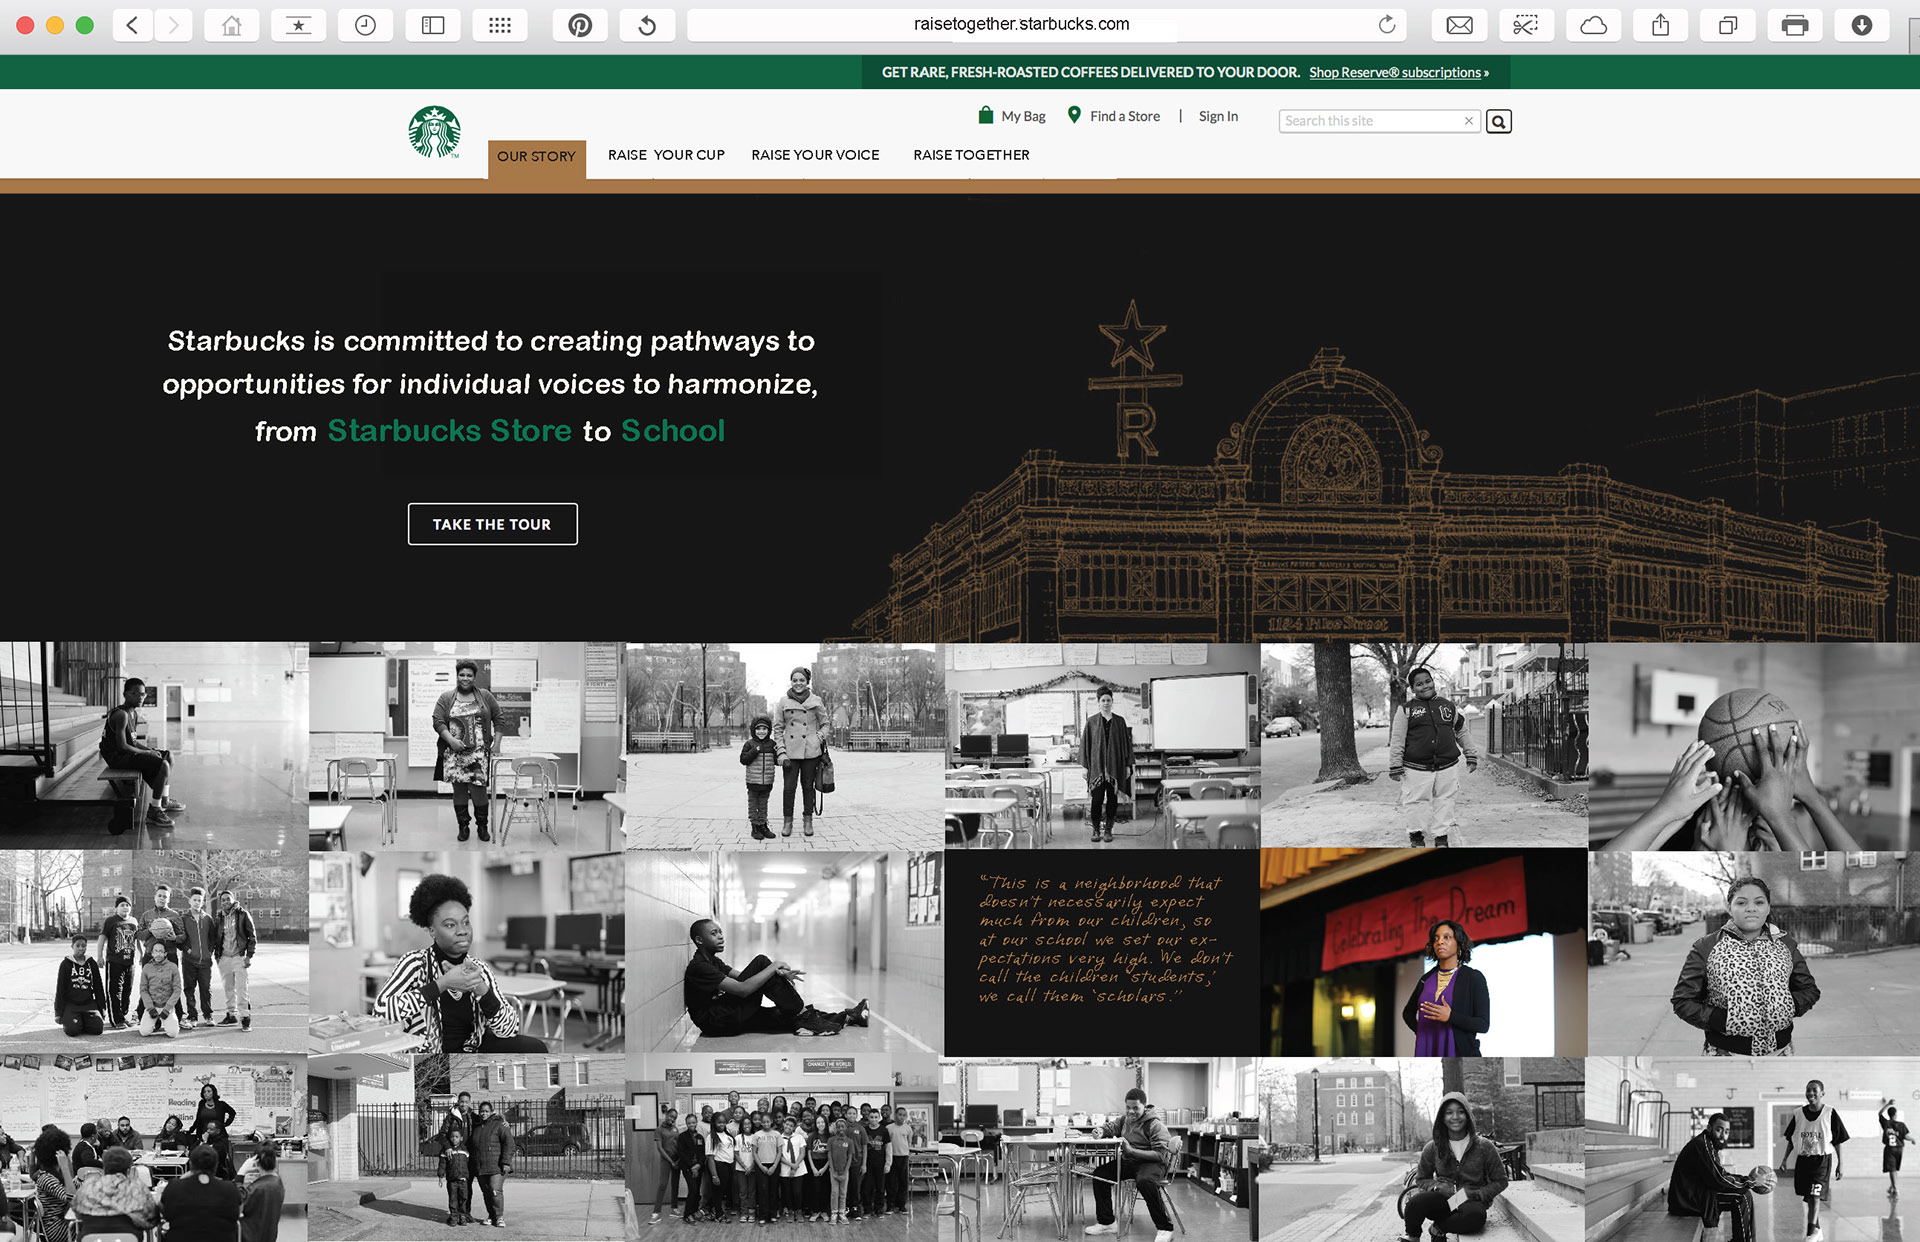Toggle the sidebar panel icon
Image resolution: width=1920 pixels, height=1242 pixels.
[x=433, y=25]
